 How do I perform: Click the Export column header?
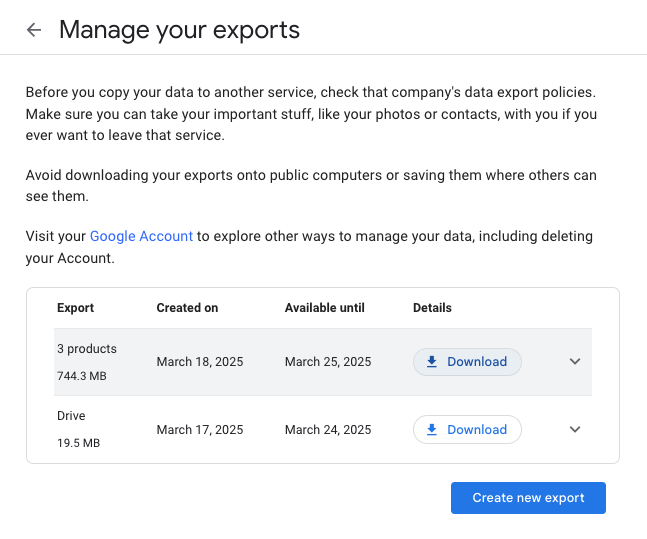75,308
